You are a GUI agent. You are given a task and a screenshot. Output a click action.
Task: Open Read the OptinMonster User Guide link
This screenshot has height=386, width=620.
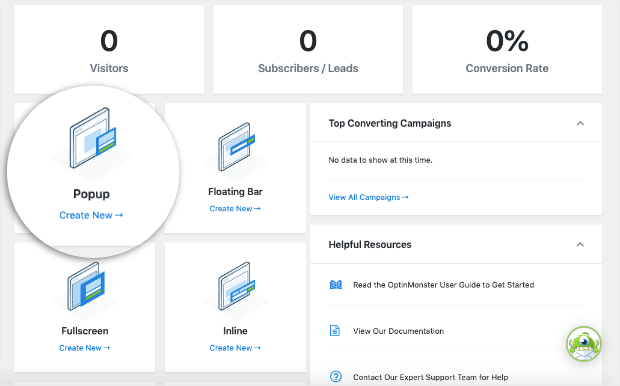click(444, 285)
